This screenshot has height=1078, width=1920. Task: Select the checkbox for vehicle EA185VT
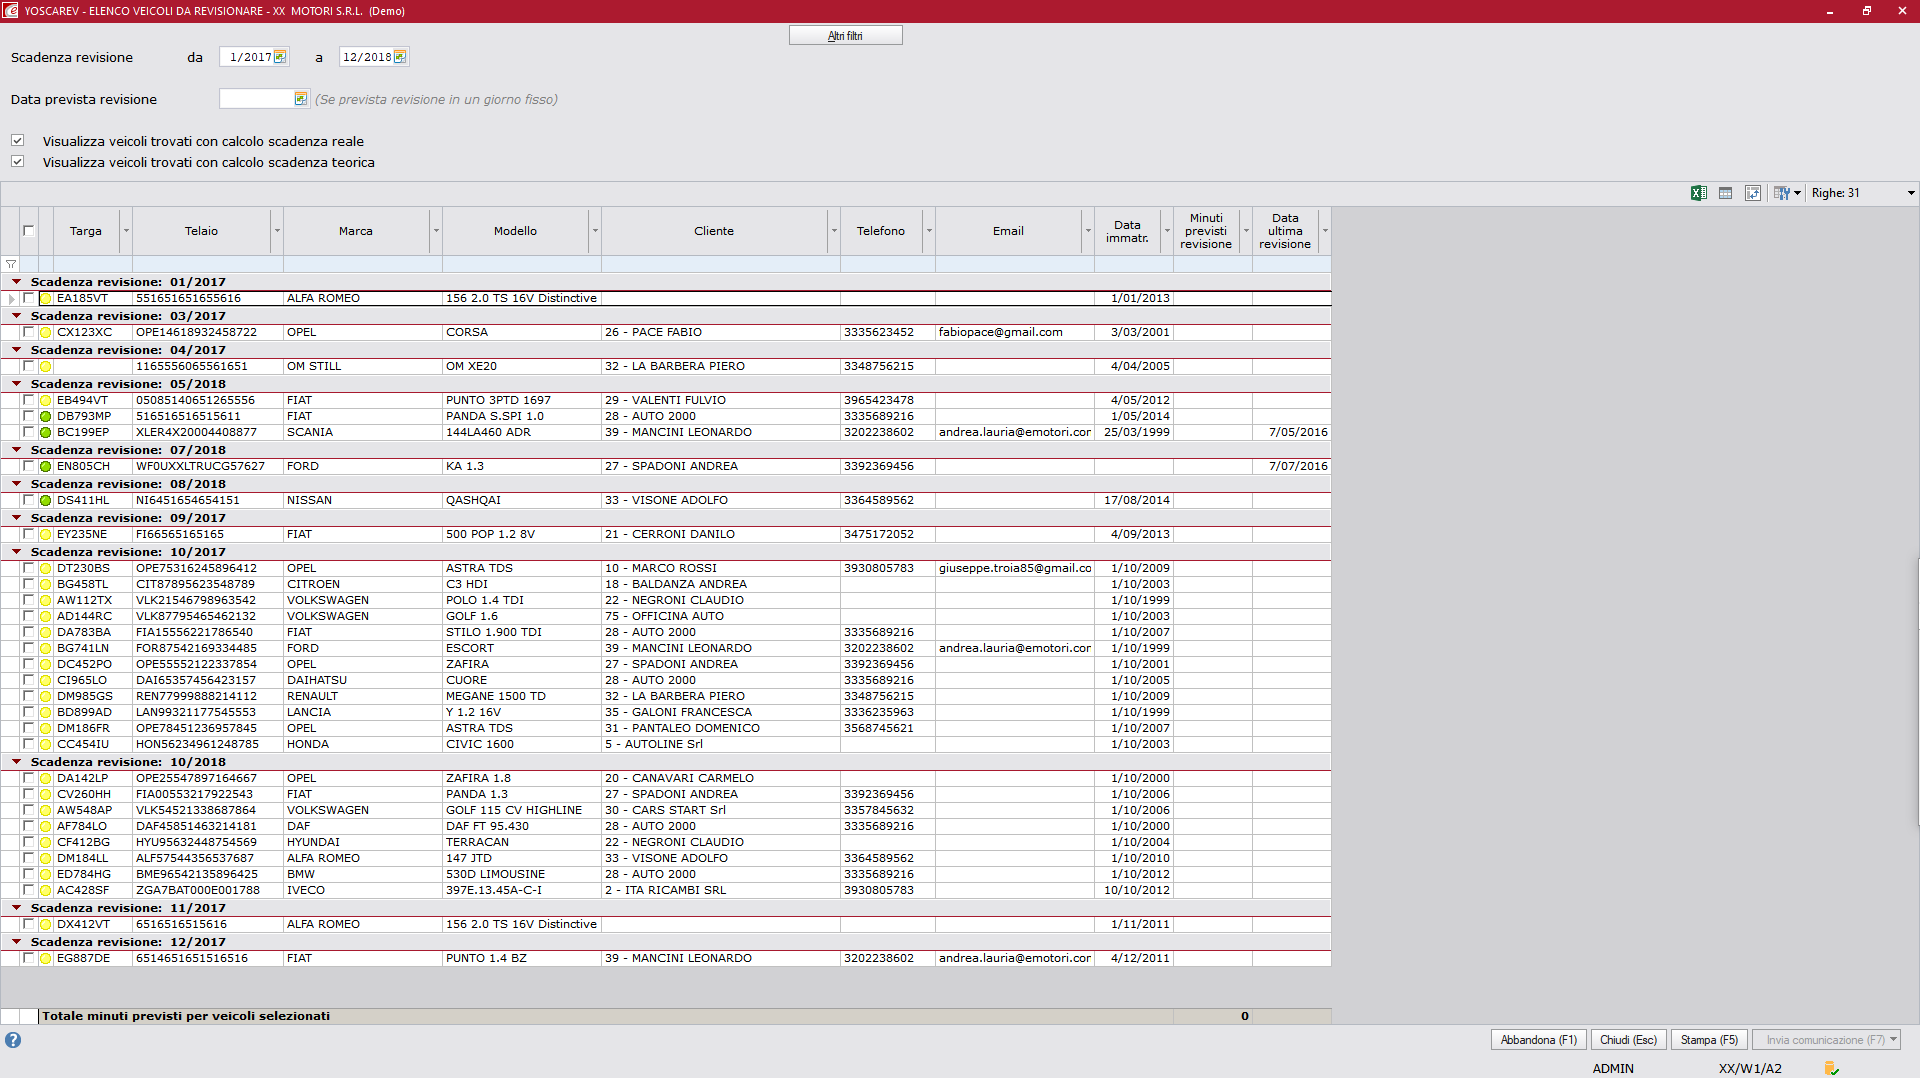29,298
